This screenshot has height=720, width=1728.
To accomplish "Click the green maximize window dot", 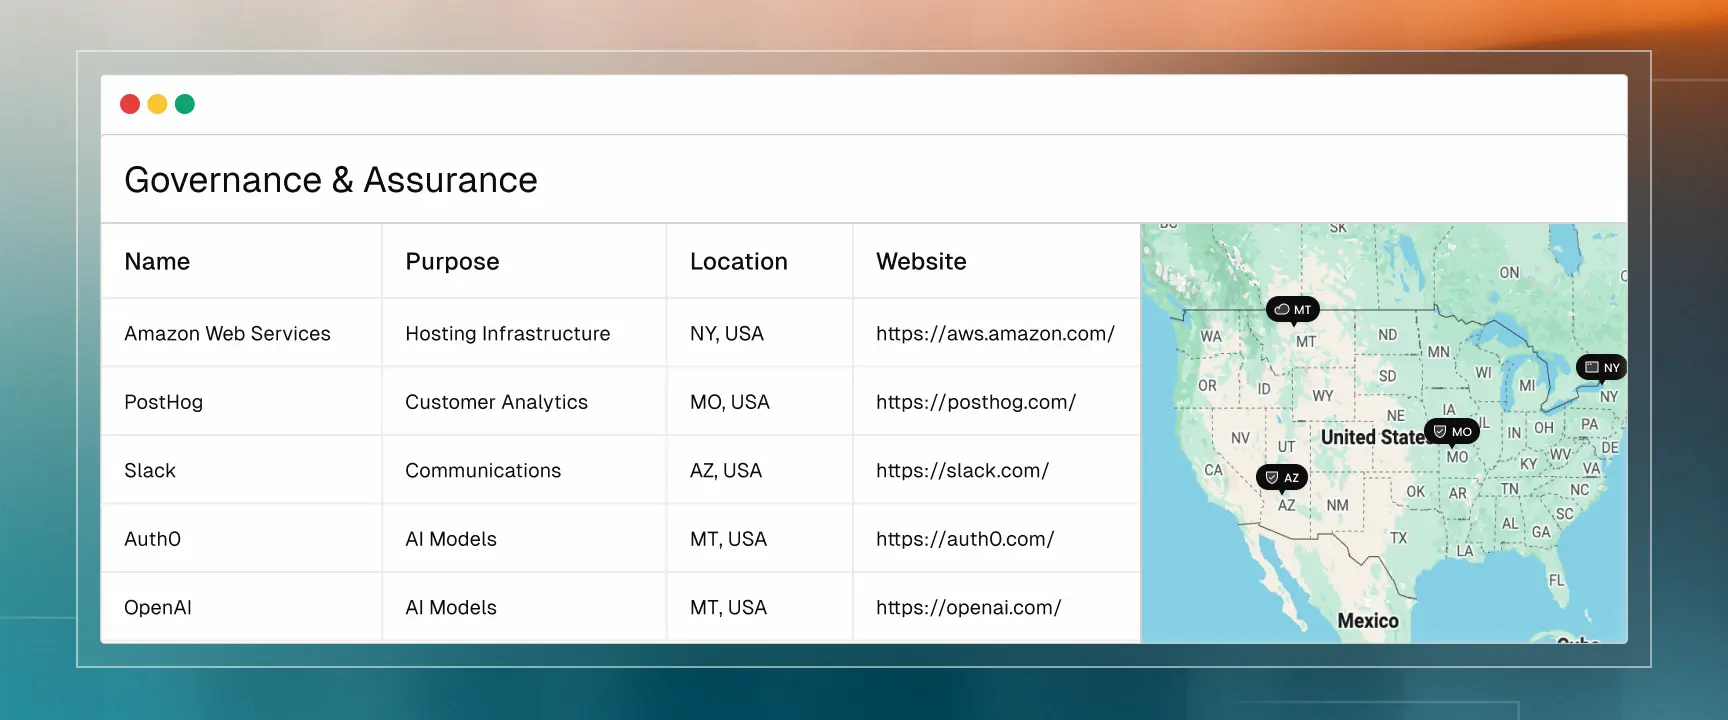I will point(185,104).
